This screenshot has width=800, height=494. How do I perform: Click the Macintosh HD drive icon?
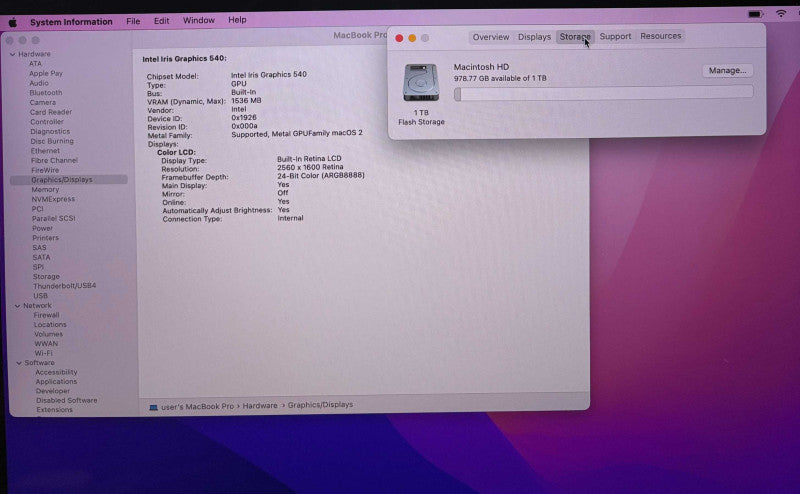click(x=421, y=83)
